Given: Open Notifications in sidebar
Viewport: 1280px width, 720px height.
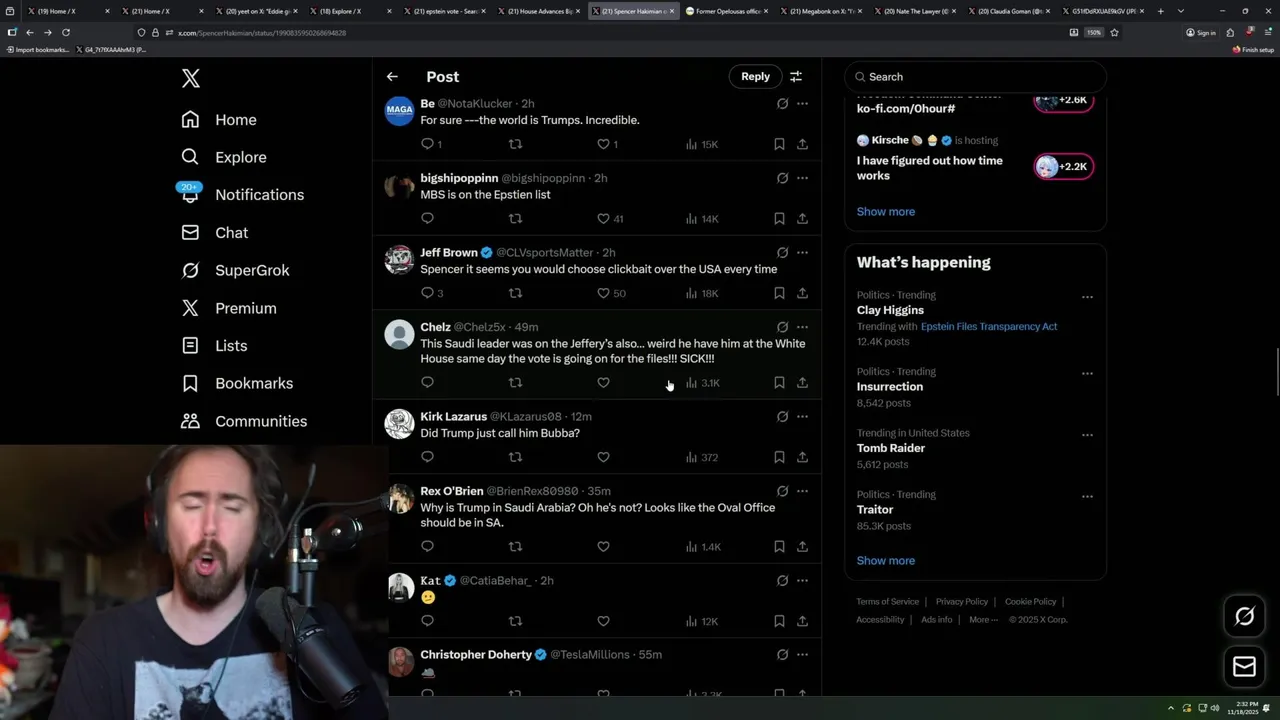Looking at the screenshot, I should click(x=242, y=195).
